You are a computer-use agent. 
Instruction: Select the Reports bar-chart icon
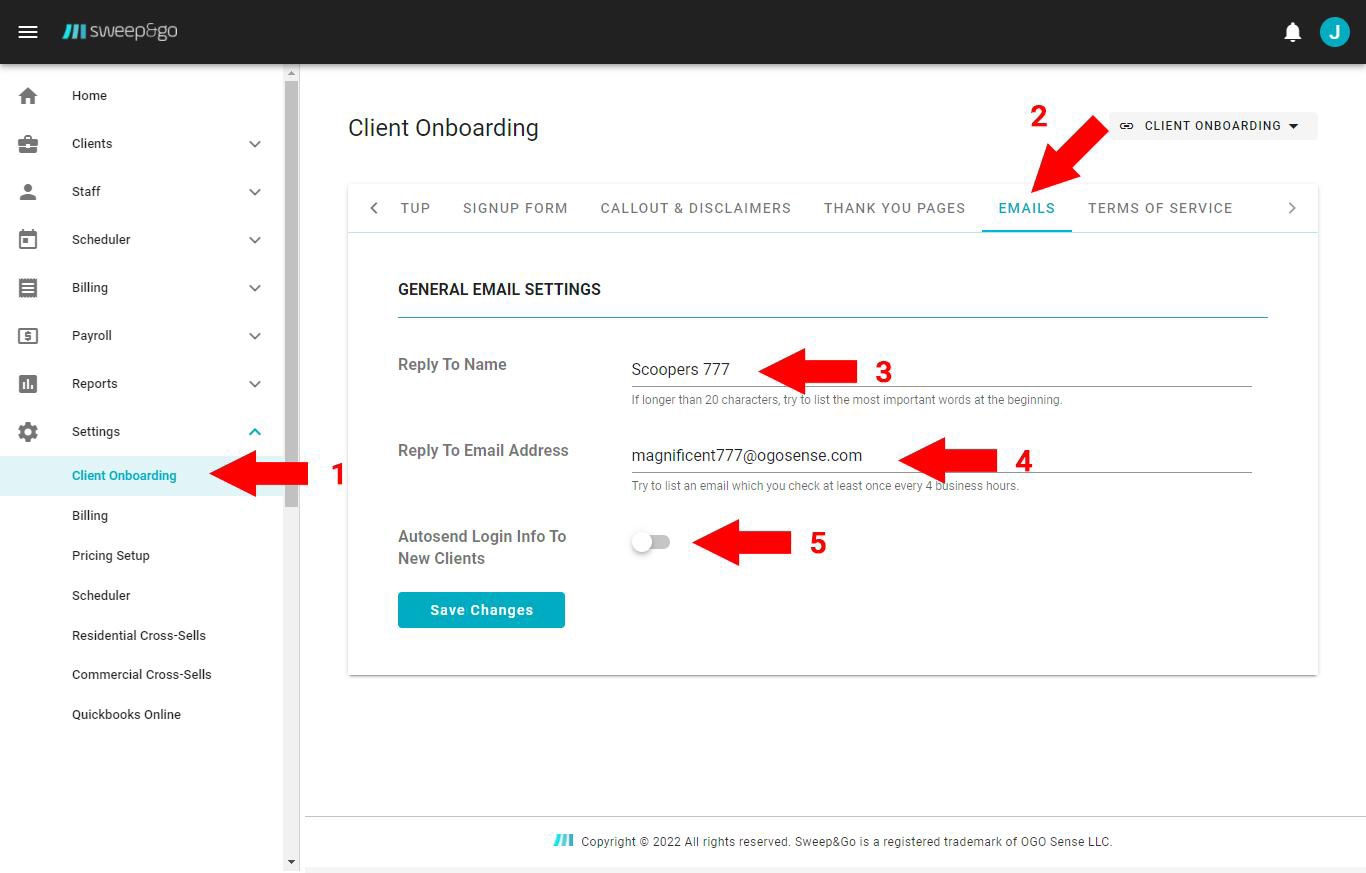(x=28, y=383)
